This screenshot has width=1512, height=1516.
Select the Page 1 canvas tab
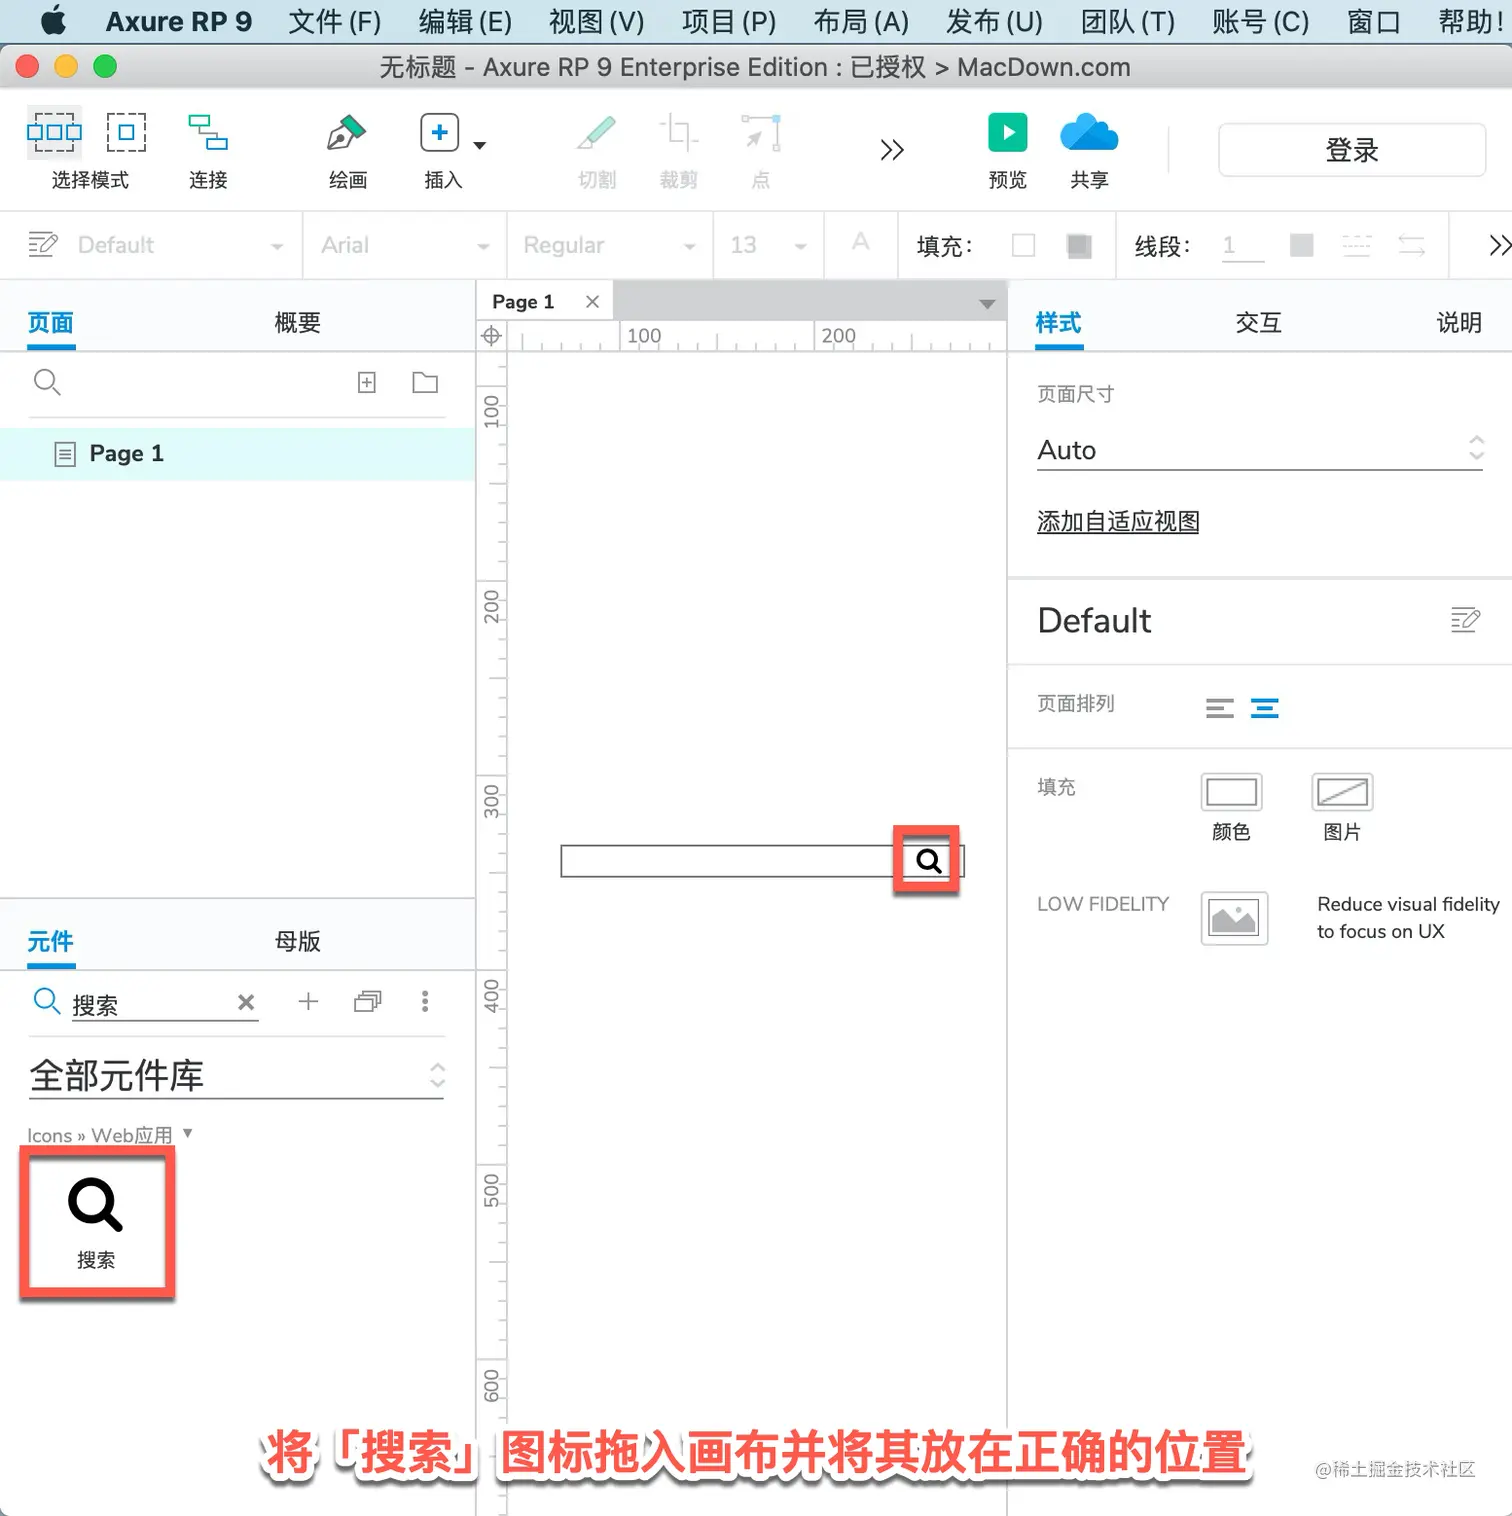(523, 302)
